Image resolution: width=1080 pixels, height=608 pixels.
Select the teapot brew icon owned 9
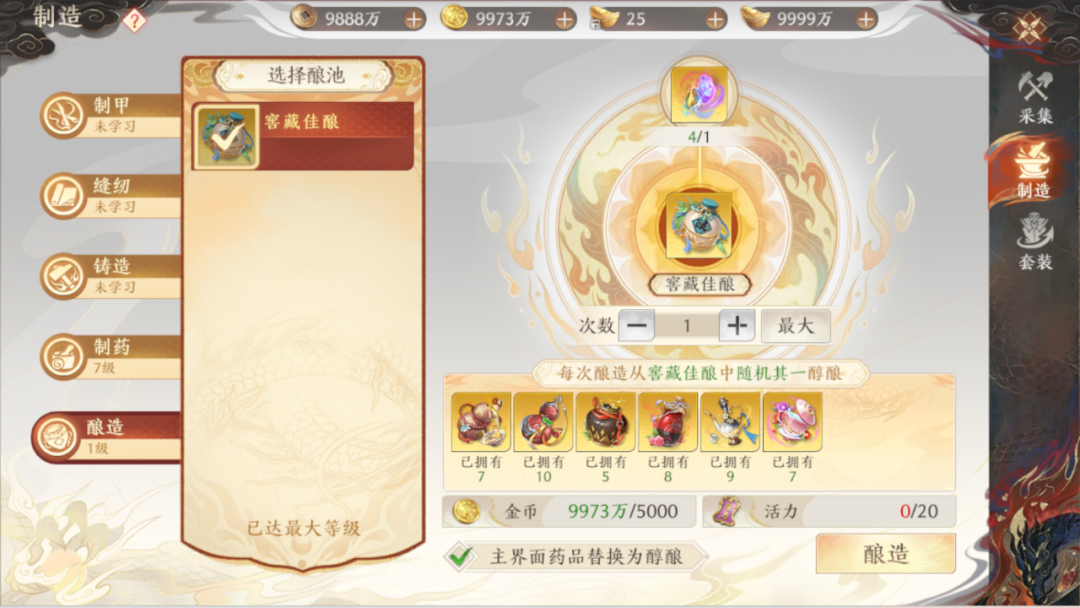730,422
